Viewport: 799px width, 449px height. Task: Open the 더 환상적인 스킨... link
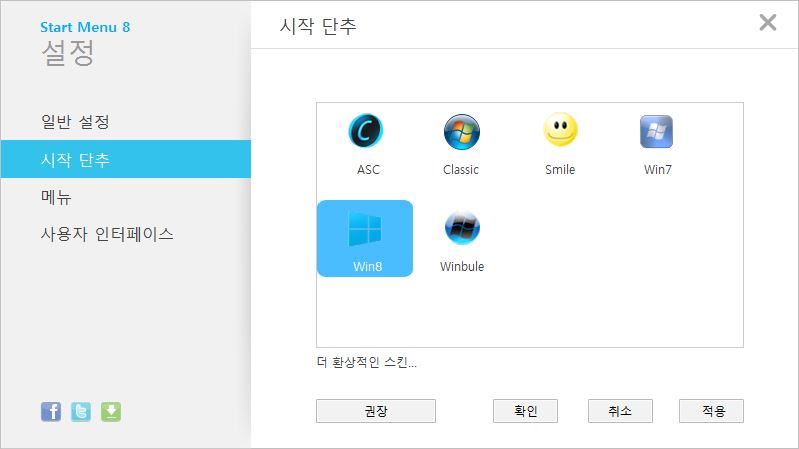point(367,362)
